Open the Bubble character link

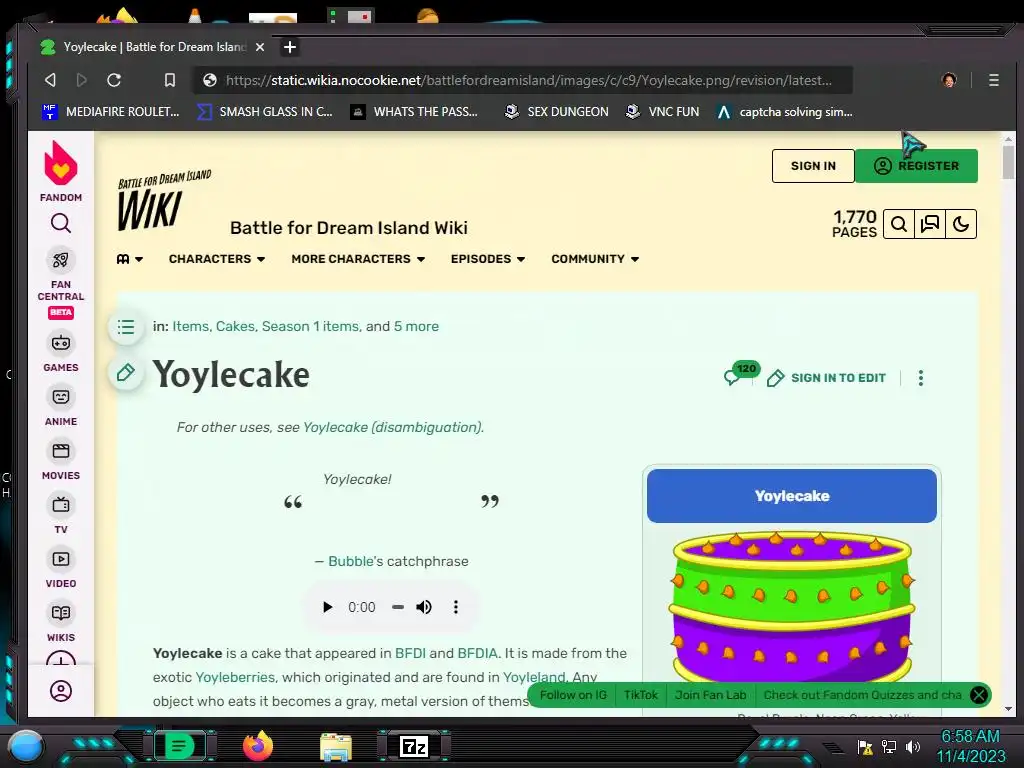point(351,561)
